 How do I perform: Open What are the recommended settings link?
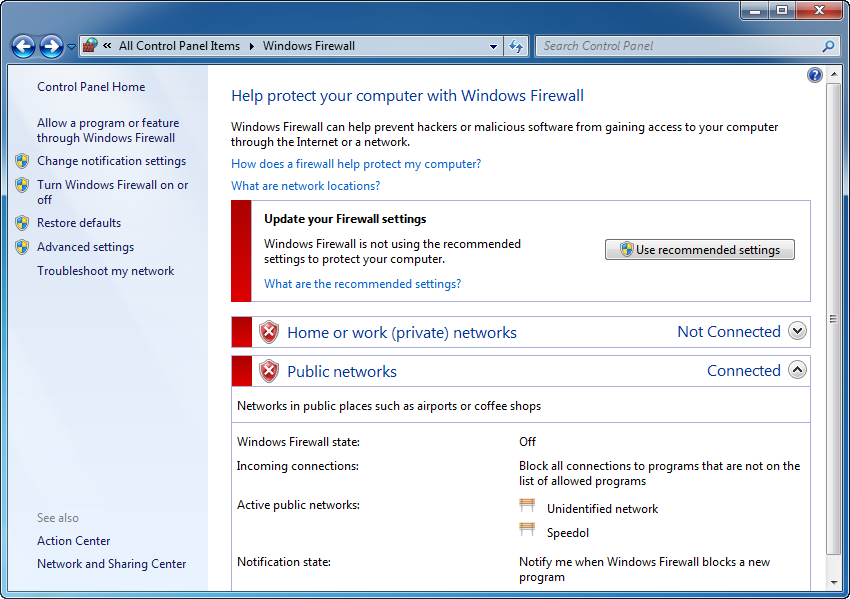point(362,284)
